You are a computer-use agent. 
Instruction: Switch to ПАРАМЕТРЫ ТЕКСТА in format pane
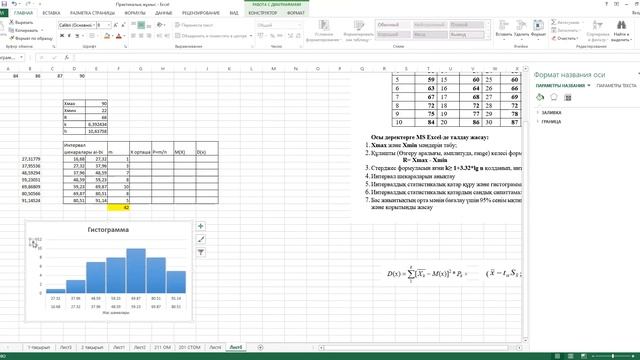click(616, 86)
